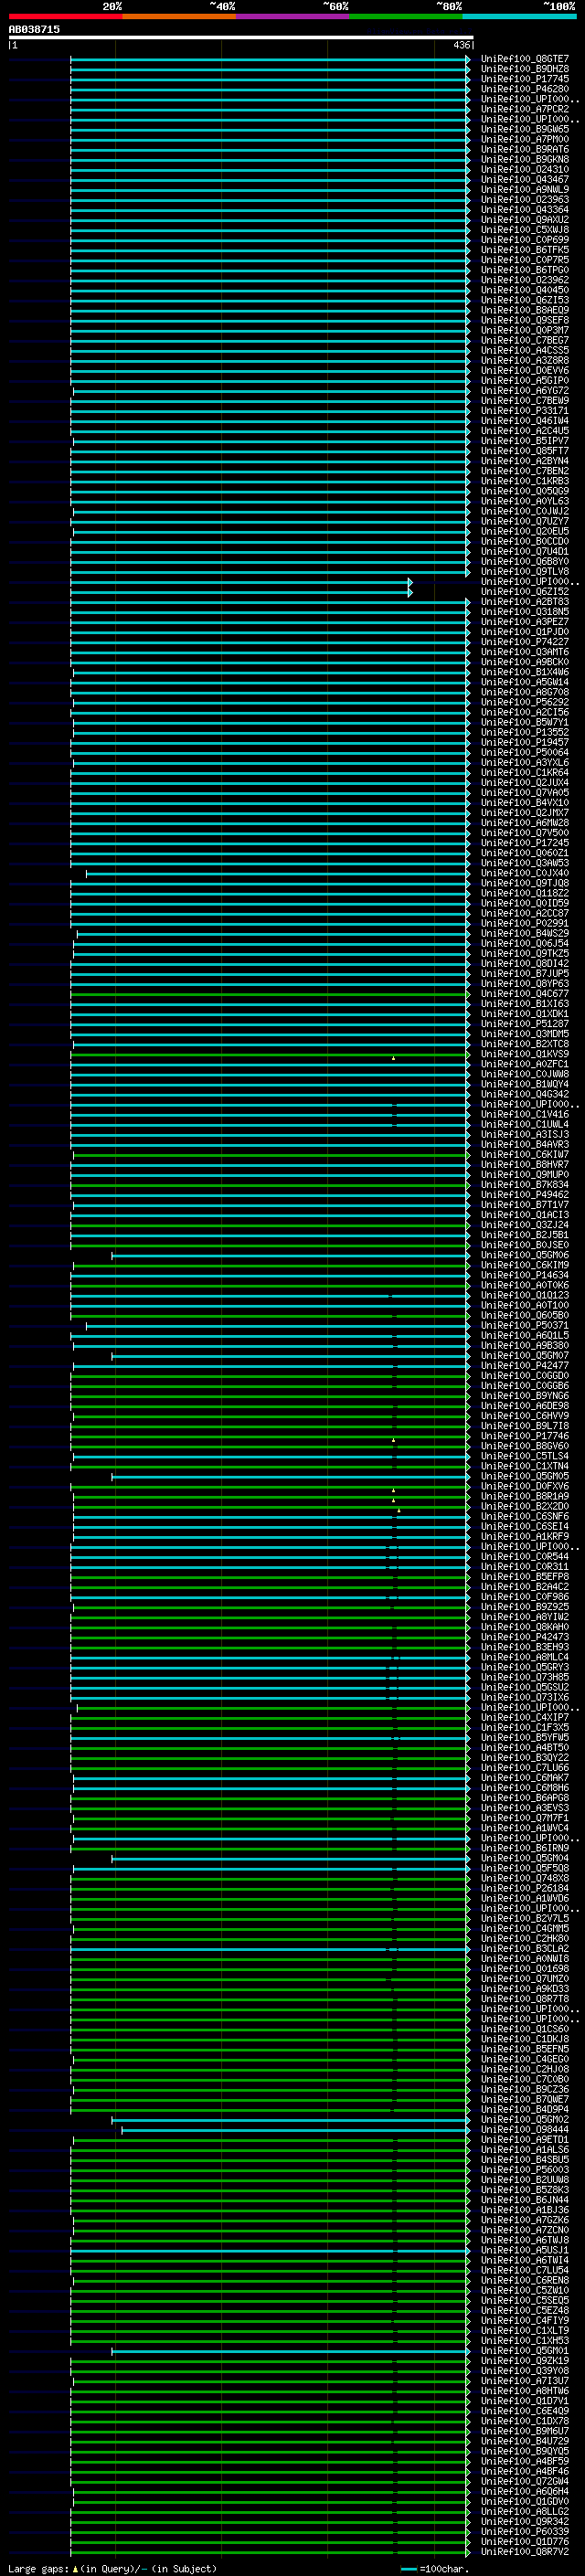Viewport: 585px width, 2576px height.
Task: Open UniRef100_C7BEG7 hit
Action: [x=524, y=341]
